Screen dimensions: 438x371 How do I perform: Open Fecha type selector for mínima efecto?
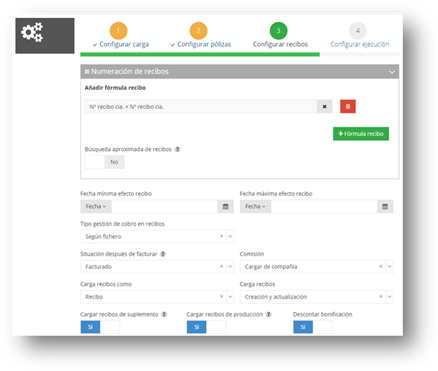(96, 207)
